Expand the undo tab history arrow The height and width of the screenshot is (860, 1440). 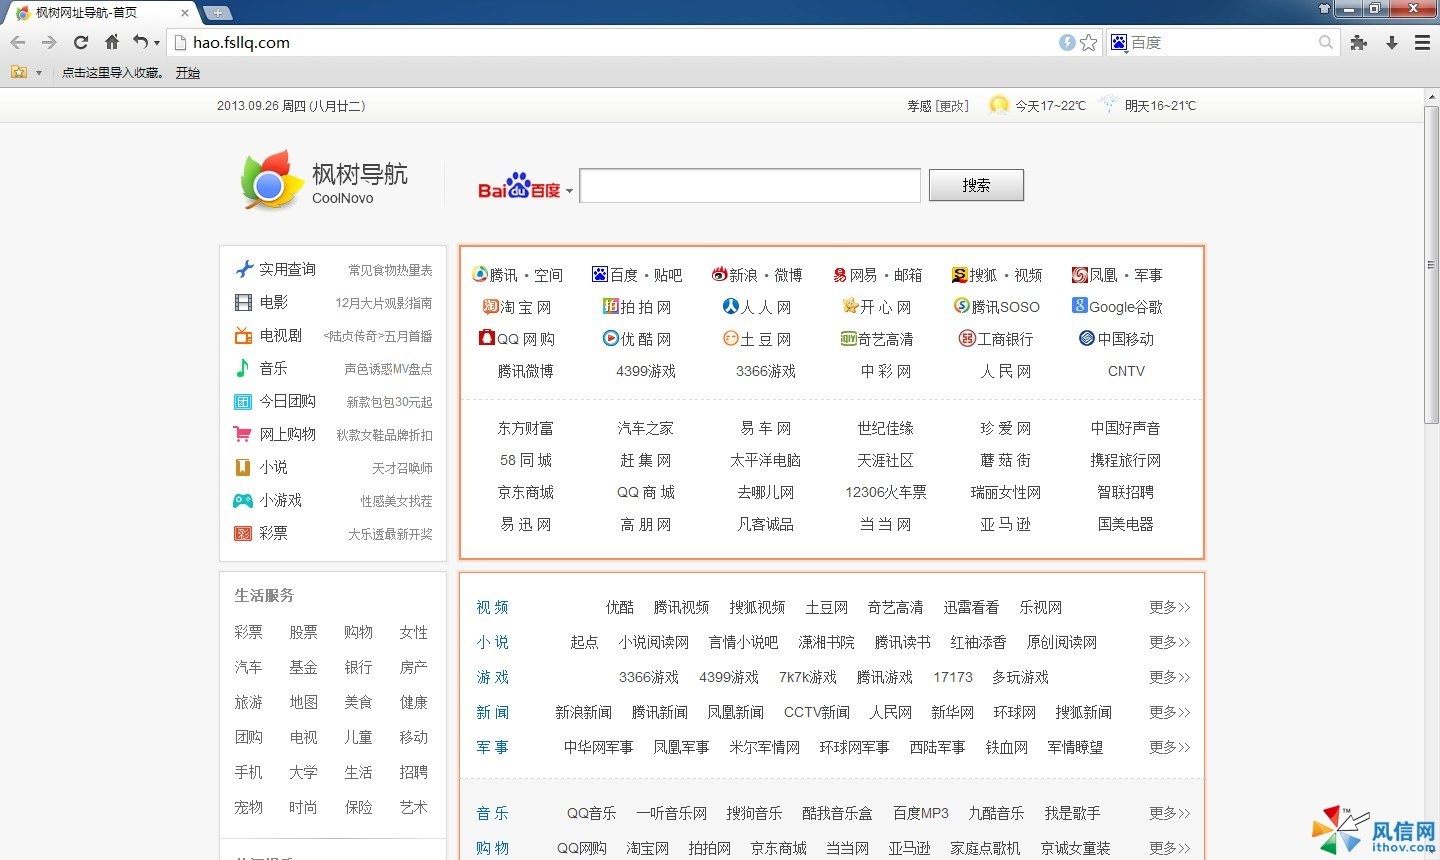click(x=157, y=43)
